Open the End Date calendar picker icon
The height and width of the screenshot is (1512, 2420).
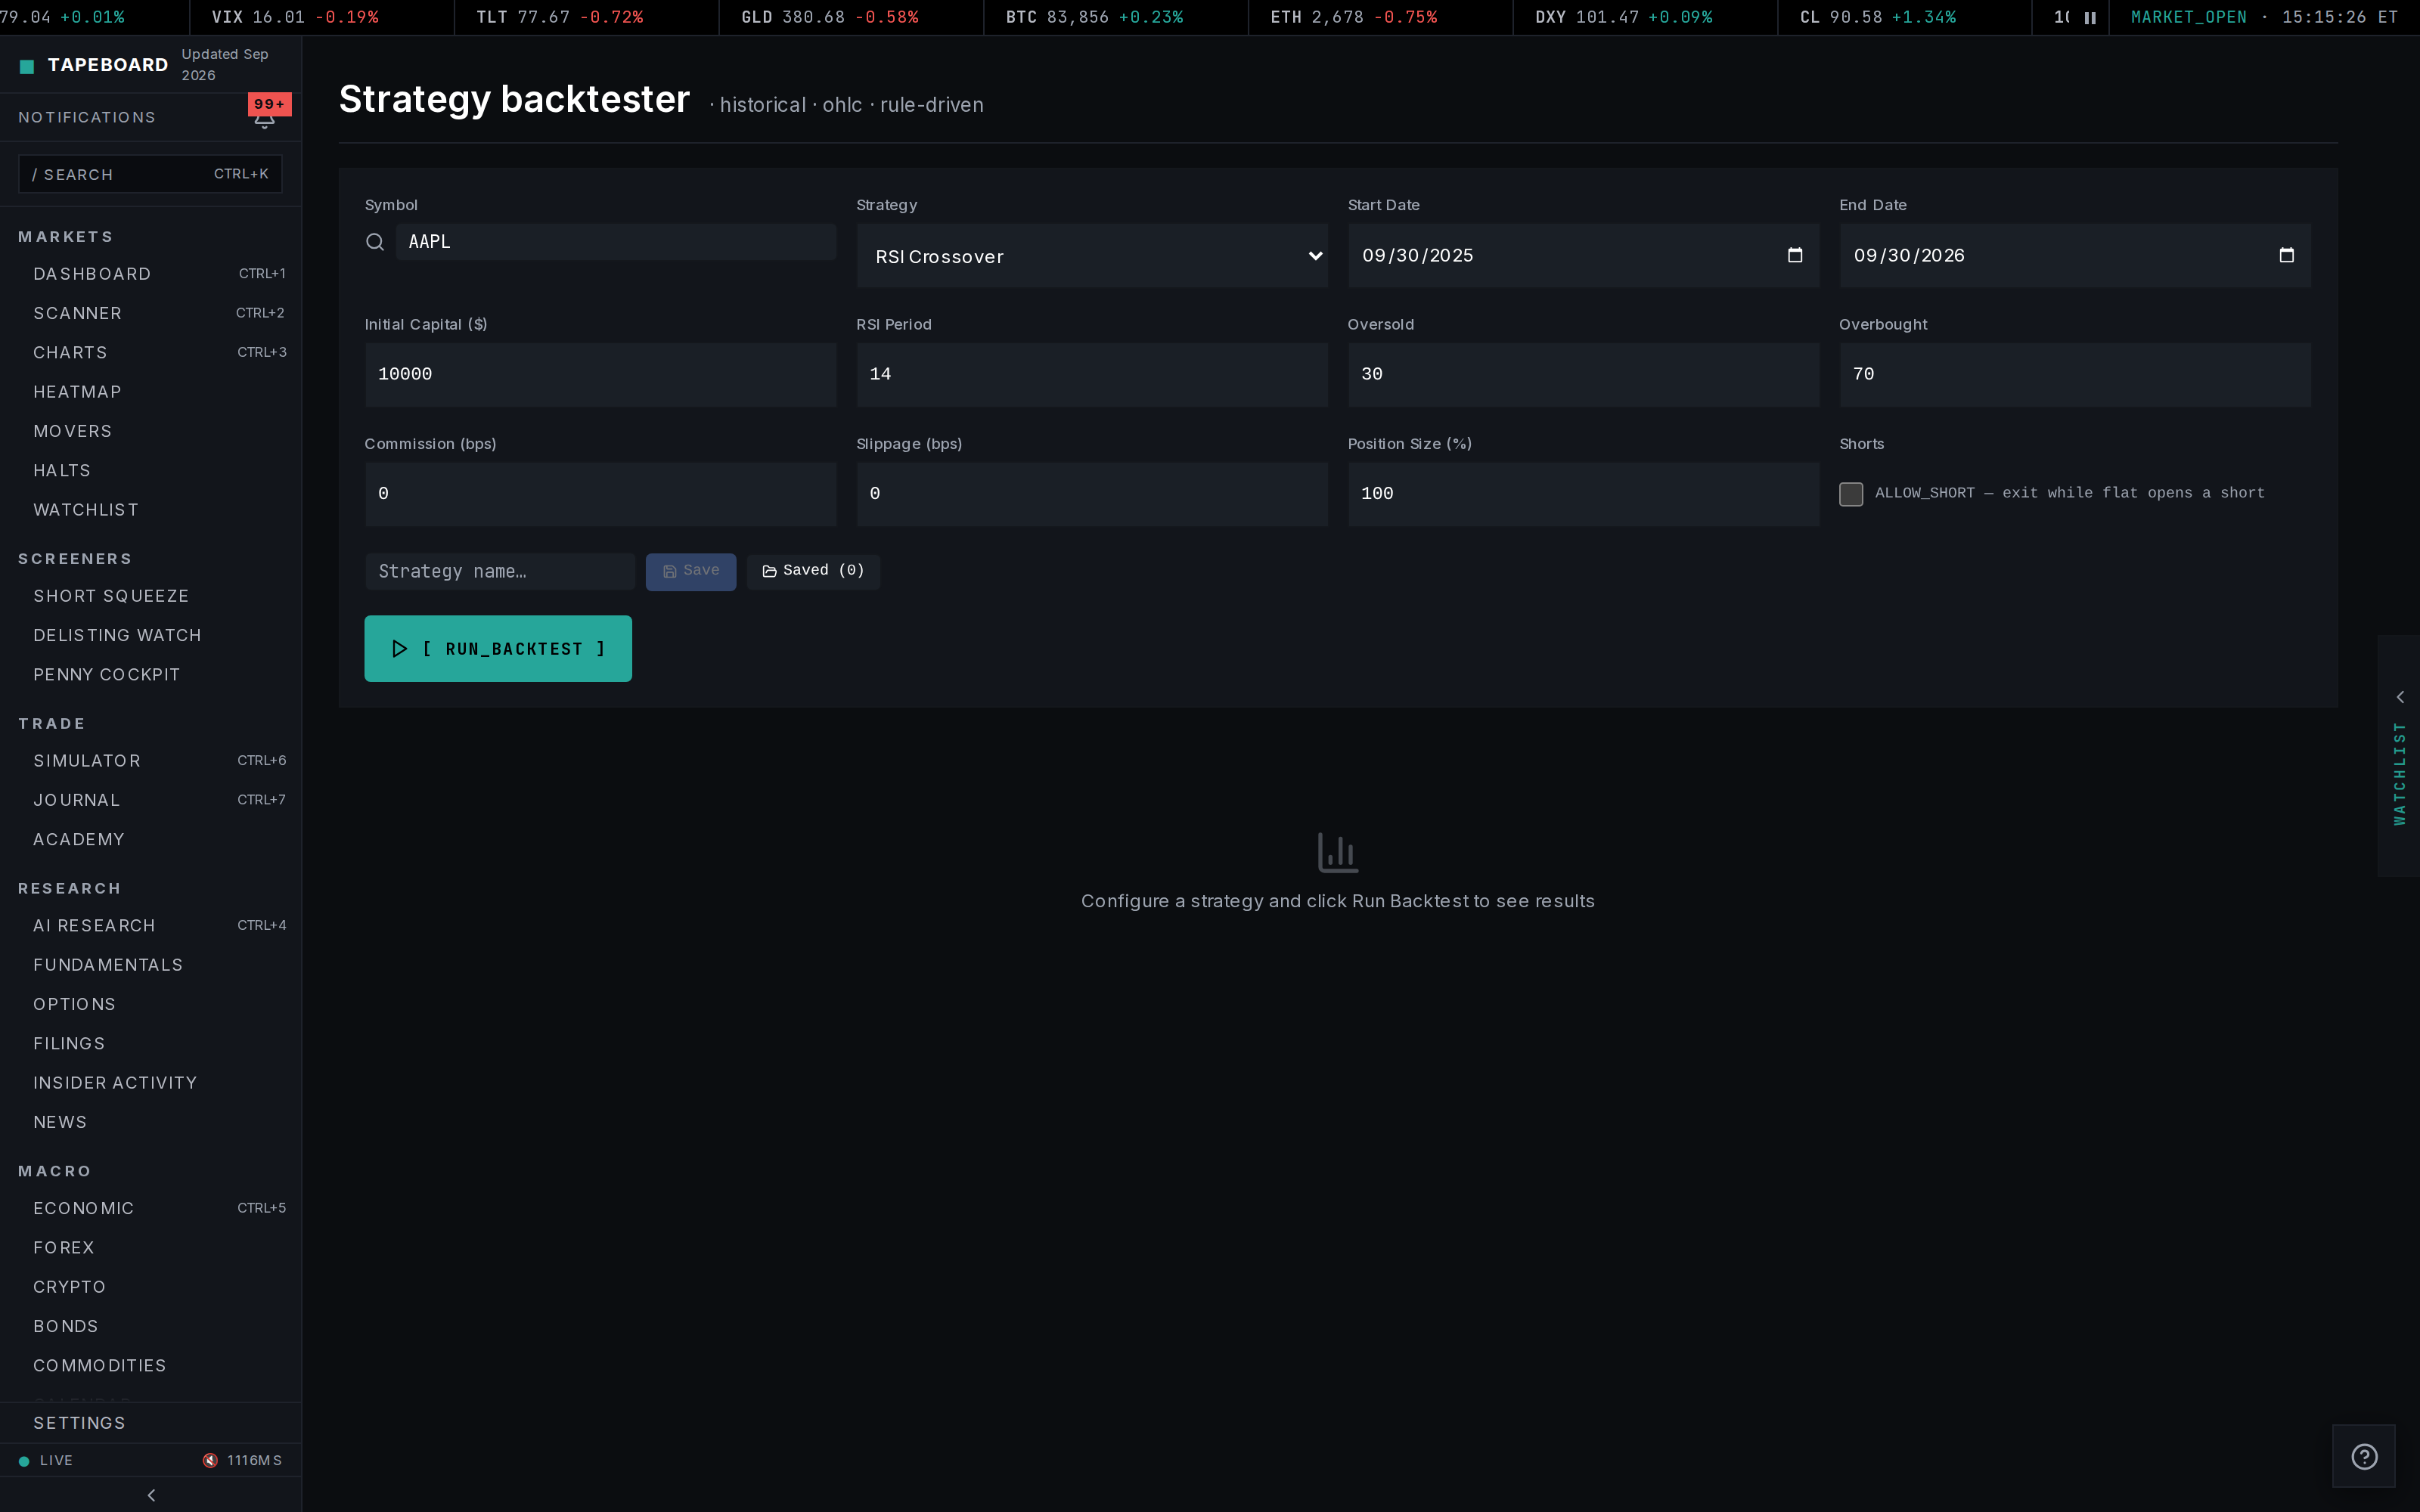point(2286,255)
